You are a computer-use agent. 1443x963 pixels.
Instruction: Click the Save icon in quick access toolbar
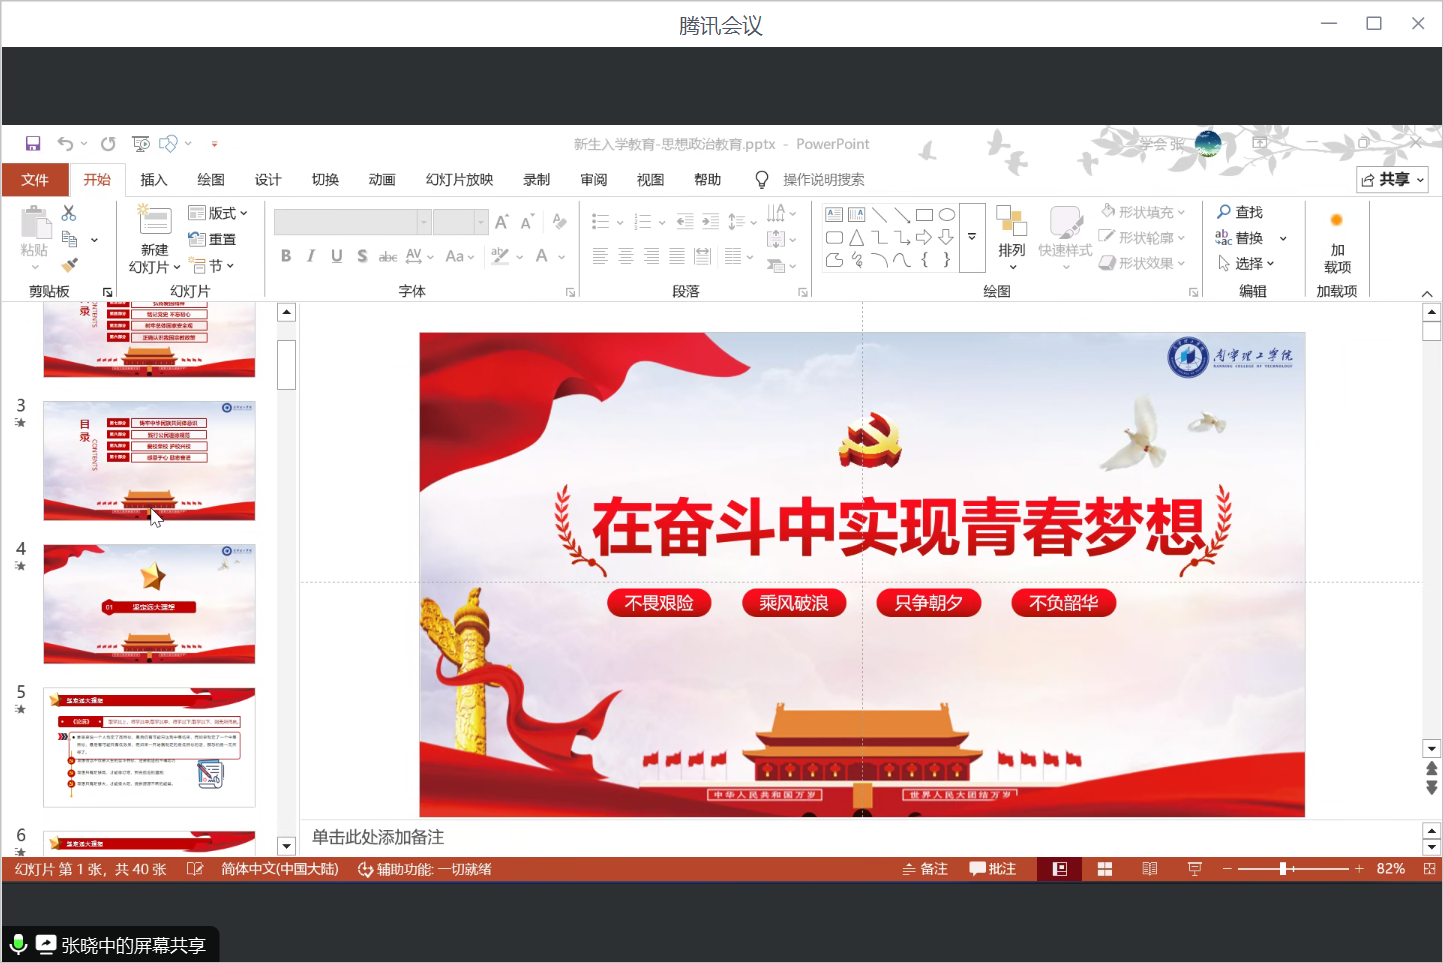point(33,144)
